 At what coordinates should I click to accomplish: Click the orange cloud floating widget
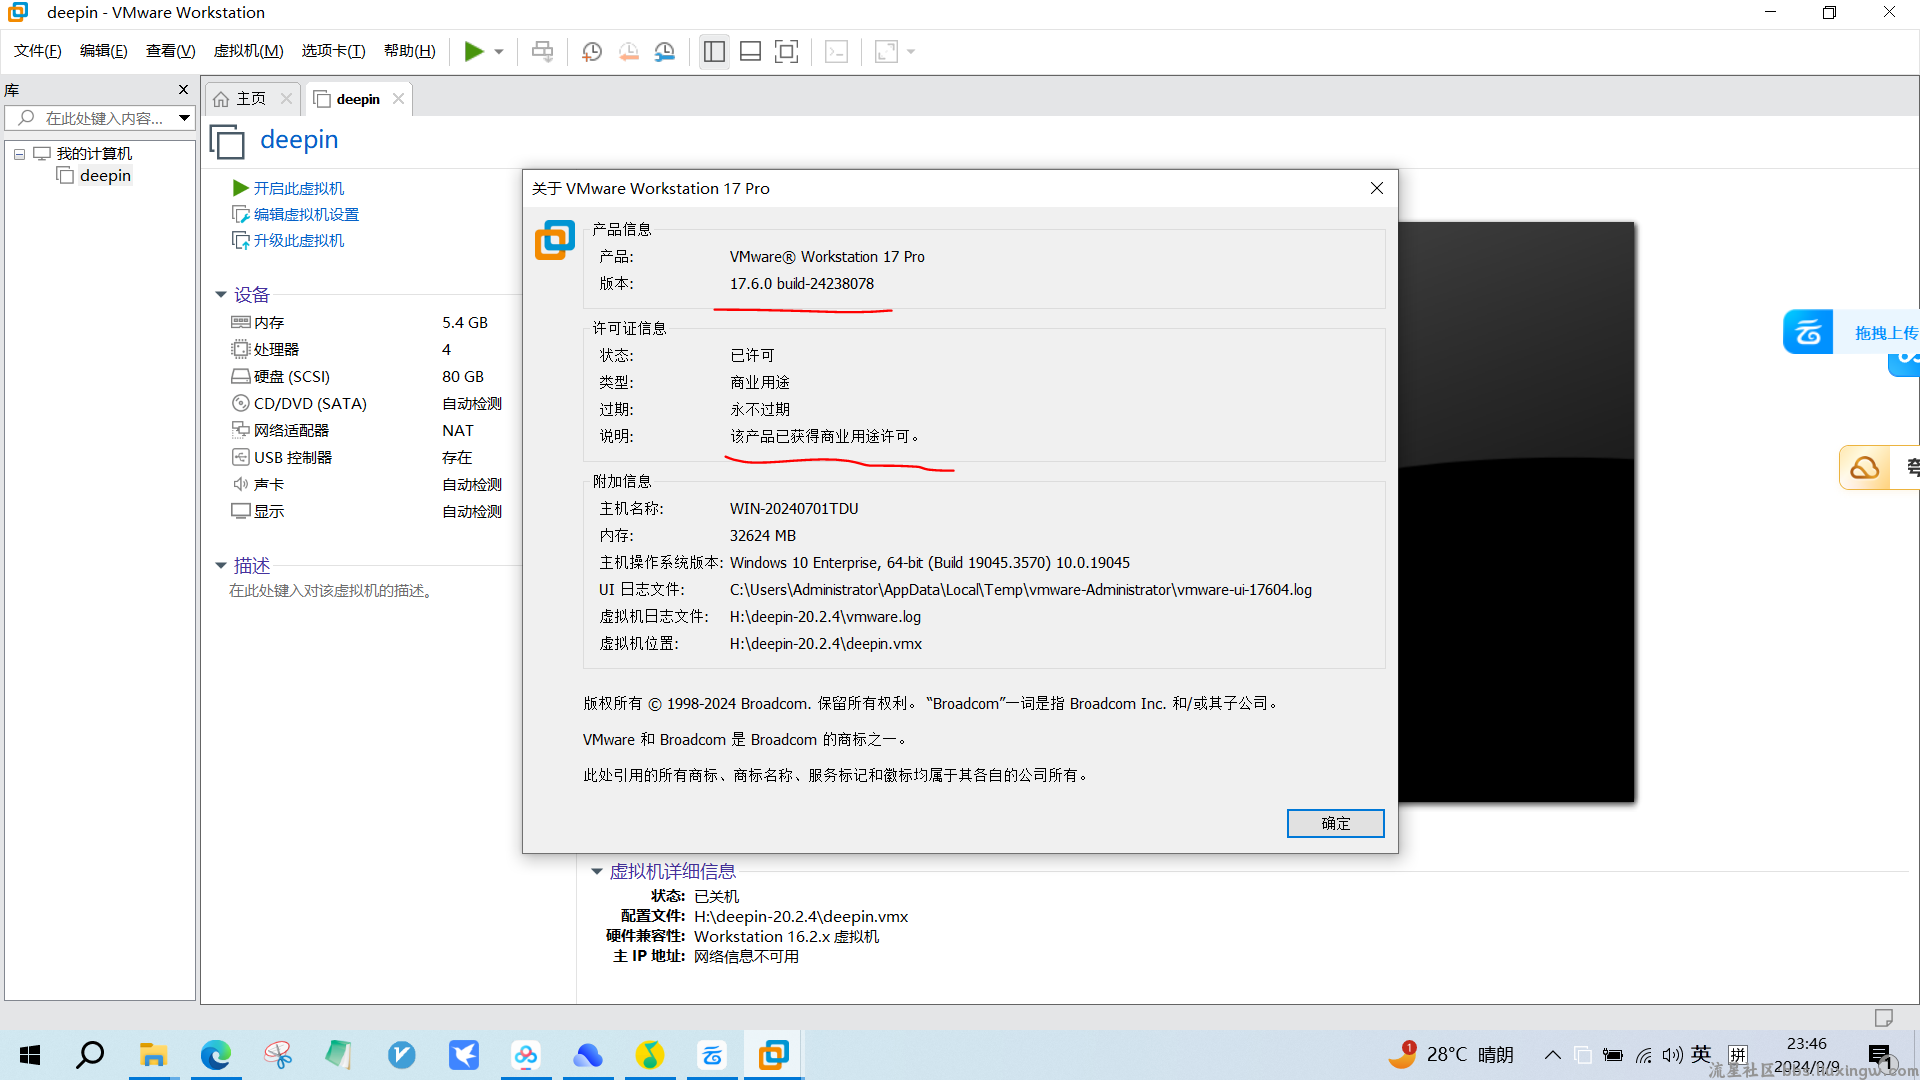click(1879, 467)
